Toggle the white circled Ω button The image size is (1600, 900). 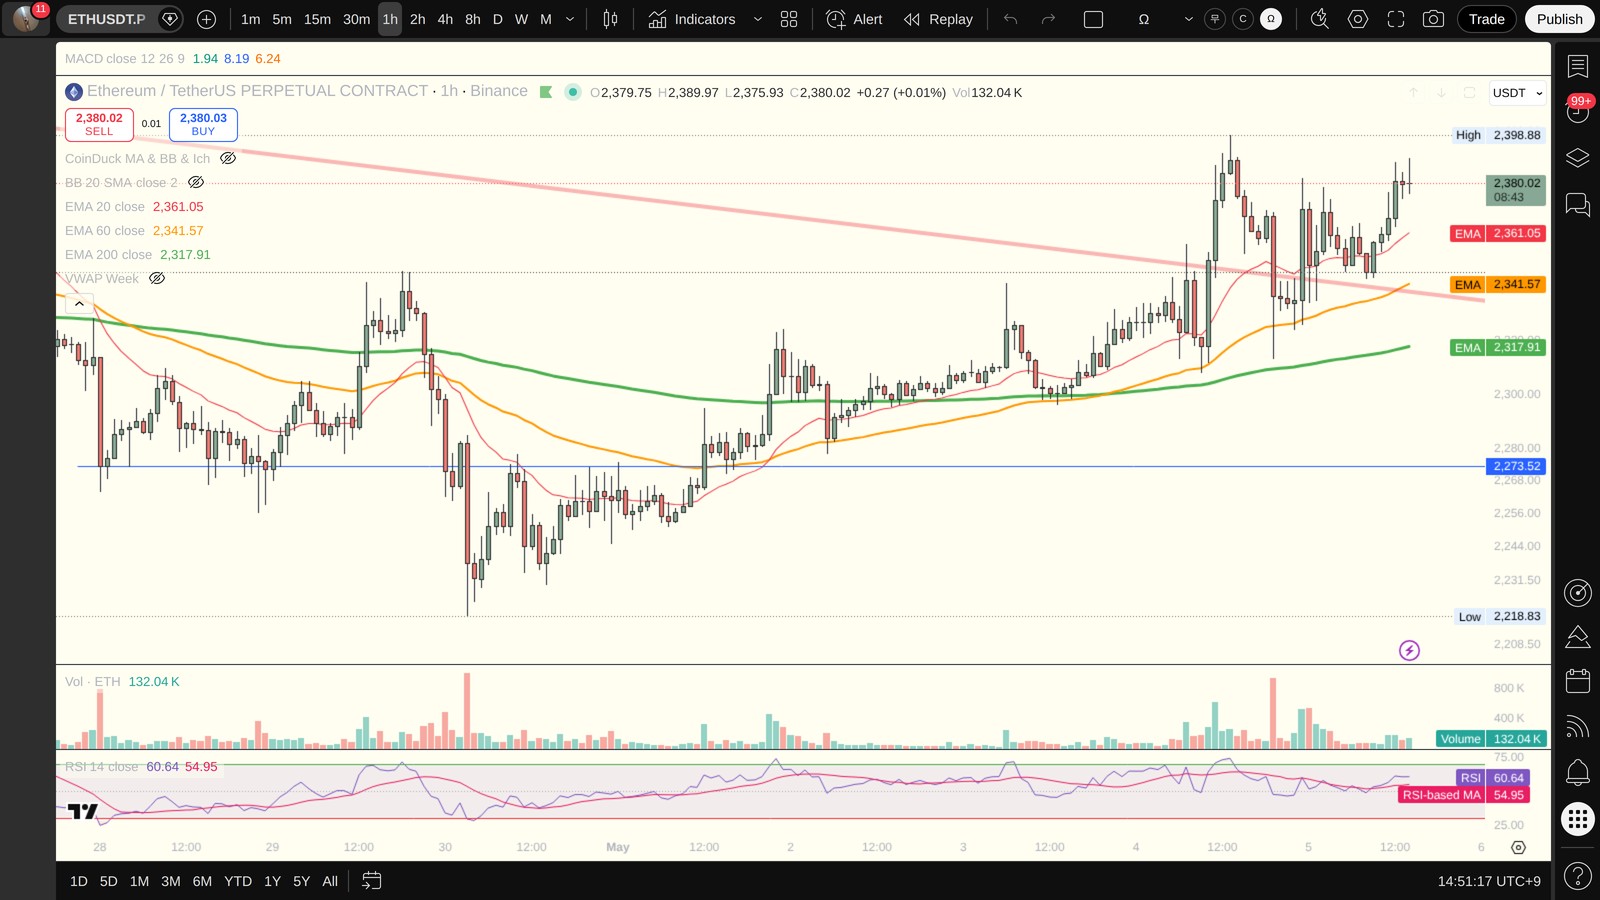coord(1271,19)
